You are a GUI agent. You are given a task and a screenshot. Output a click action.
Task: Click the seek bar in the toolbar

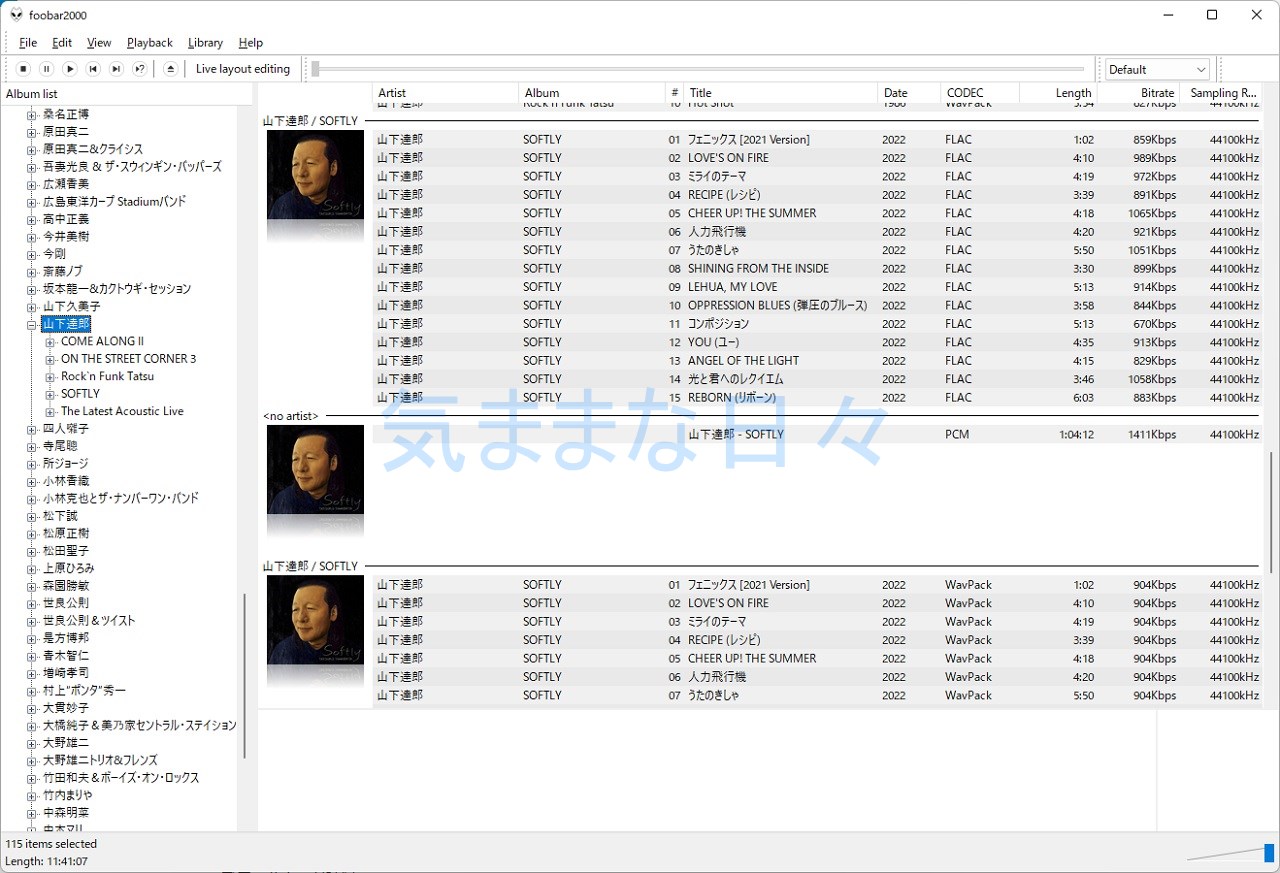point(698,69)
